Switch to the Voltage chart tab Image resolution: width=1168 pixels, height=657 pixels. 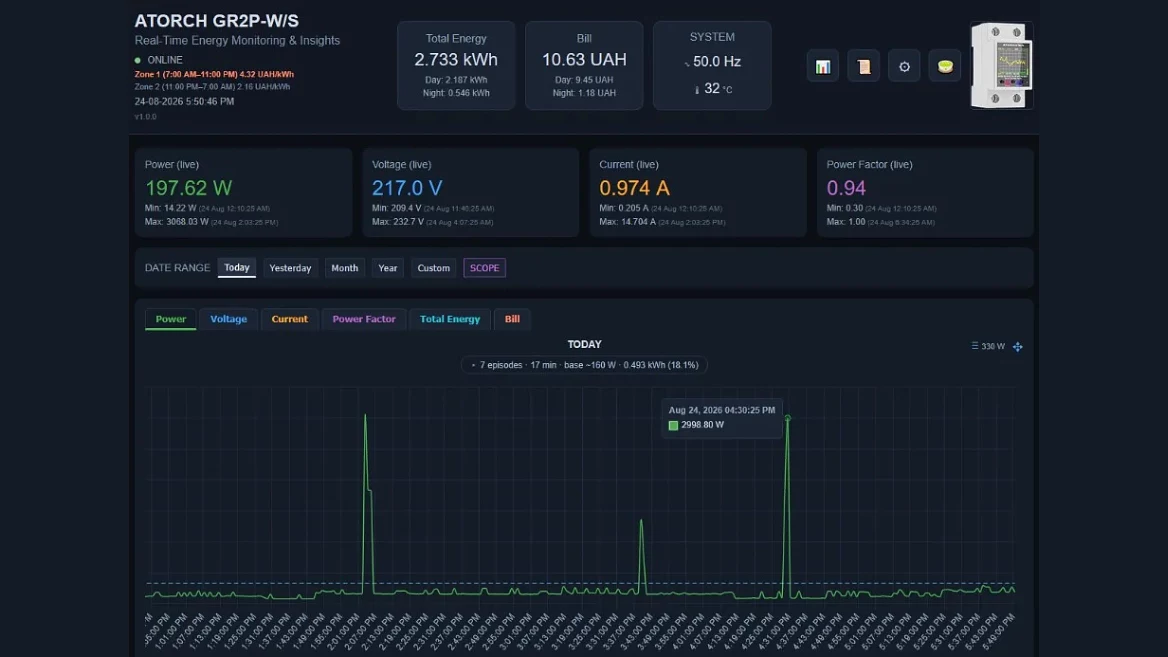(x=229, y=319)
